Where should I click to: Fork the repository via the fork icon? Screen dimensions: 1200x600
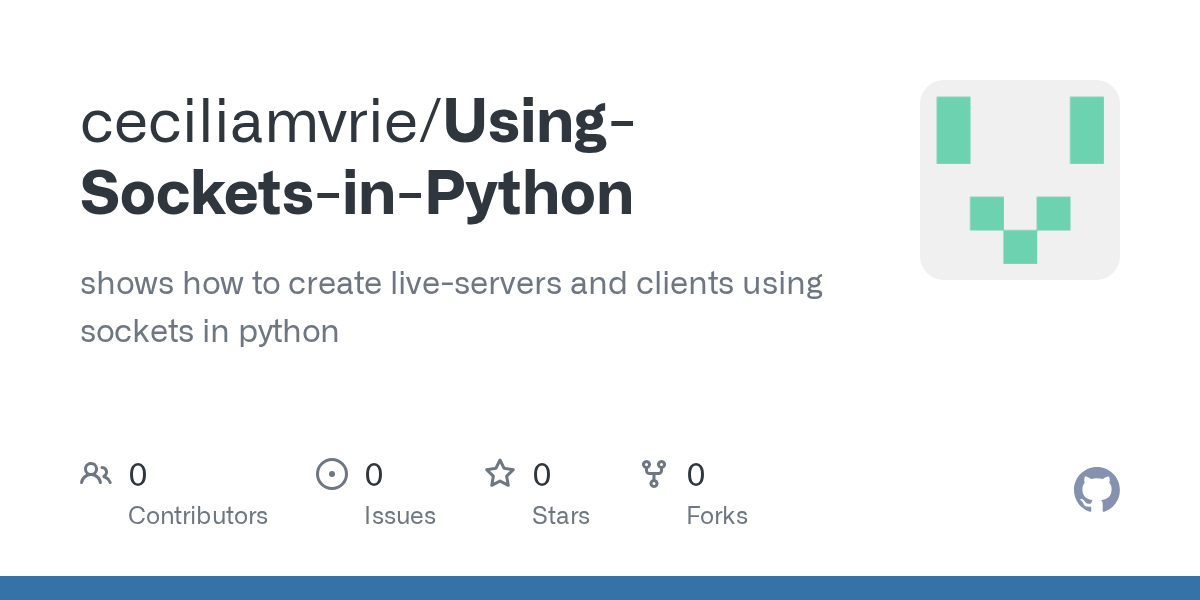(x=654, y=474)
